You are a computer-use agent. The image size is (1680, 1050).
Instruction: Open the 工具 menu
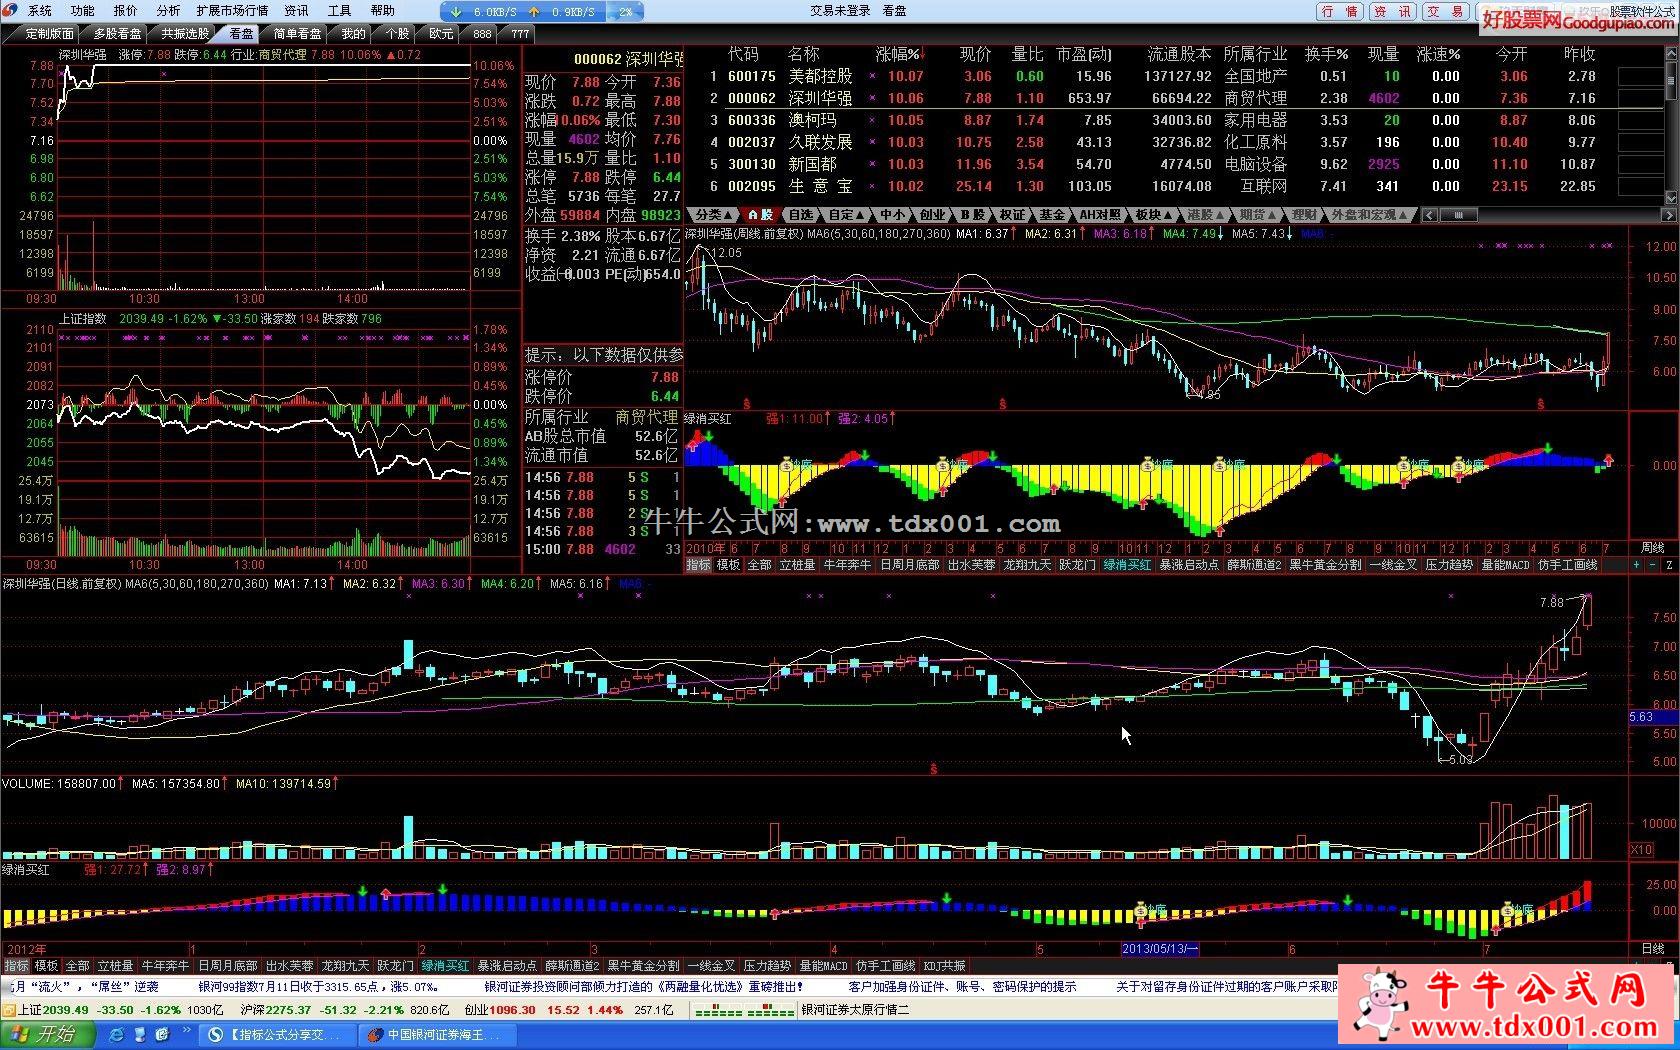tap(340, 11)
